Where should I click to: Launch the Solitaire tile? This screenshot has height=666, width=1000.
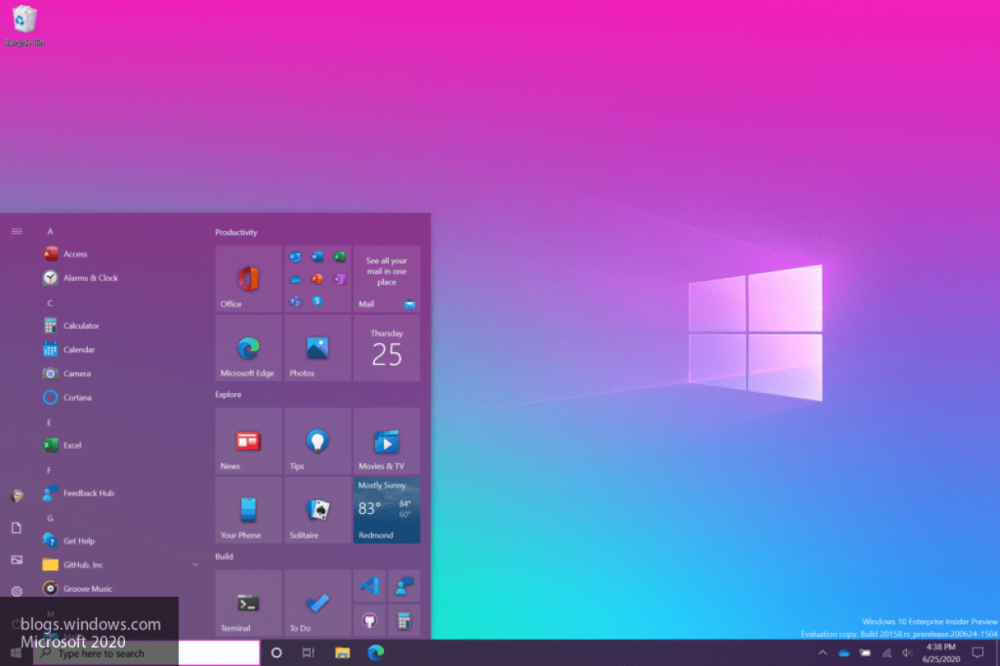317,510
